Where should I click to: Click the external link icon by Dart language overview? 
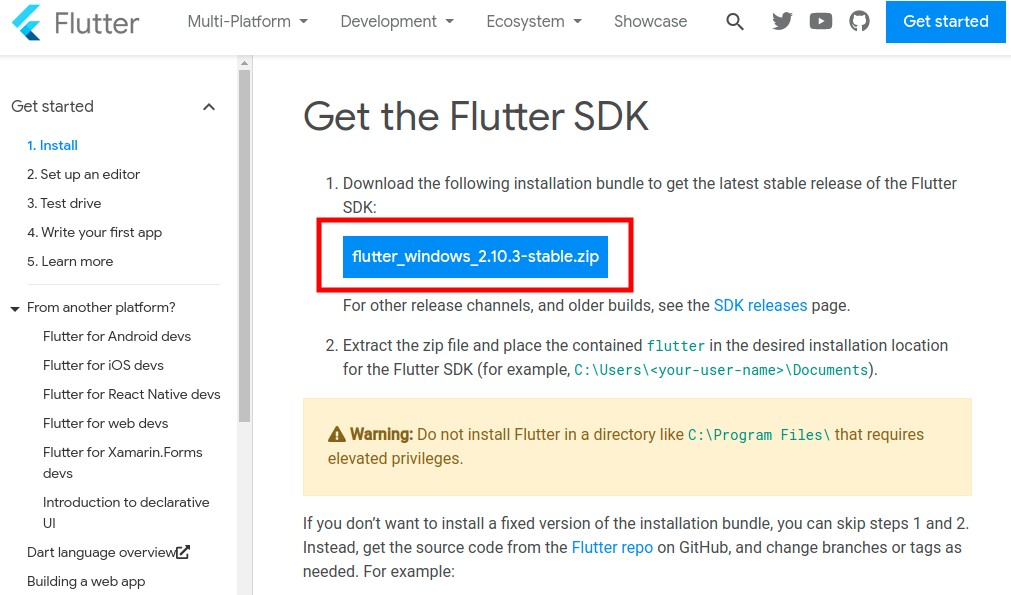point(183,552)
